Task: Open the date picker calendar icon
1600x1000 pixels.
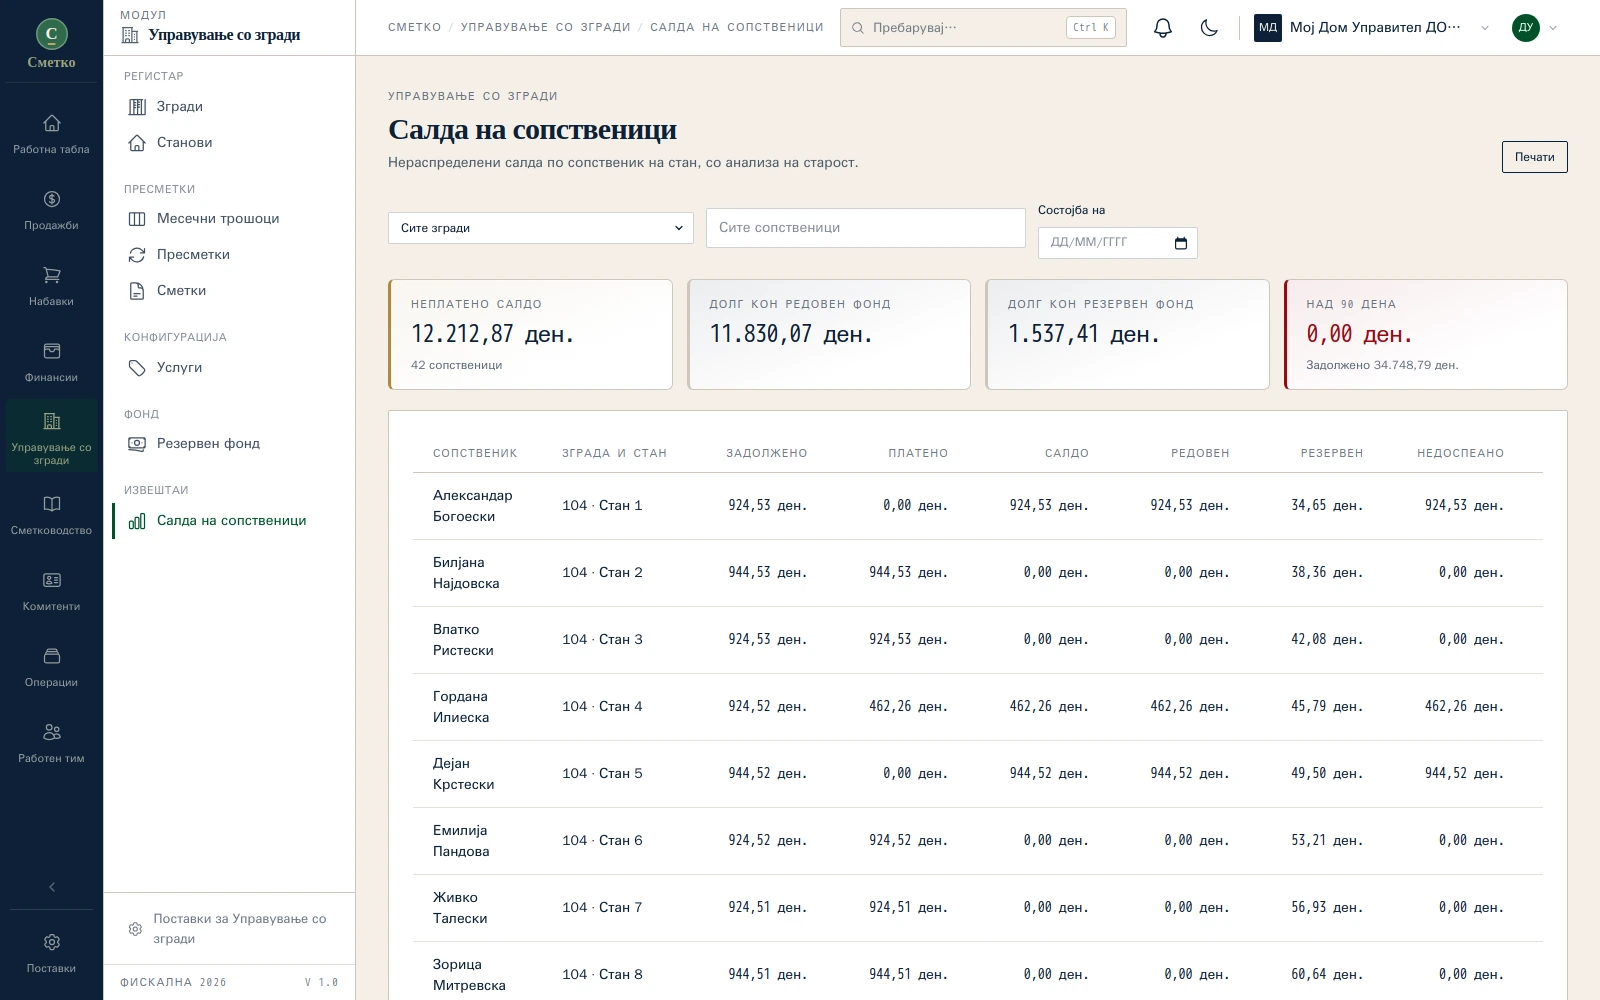Action: [x=1181, y=243]
